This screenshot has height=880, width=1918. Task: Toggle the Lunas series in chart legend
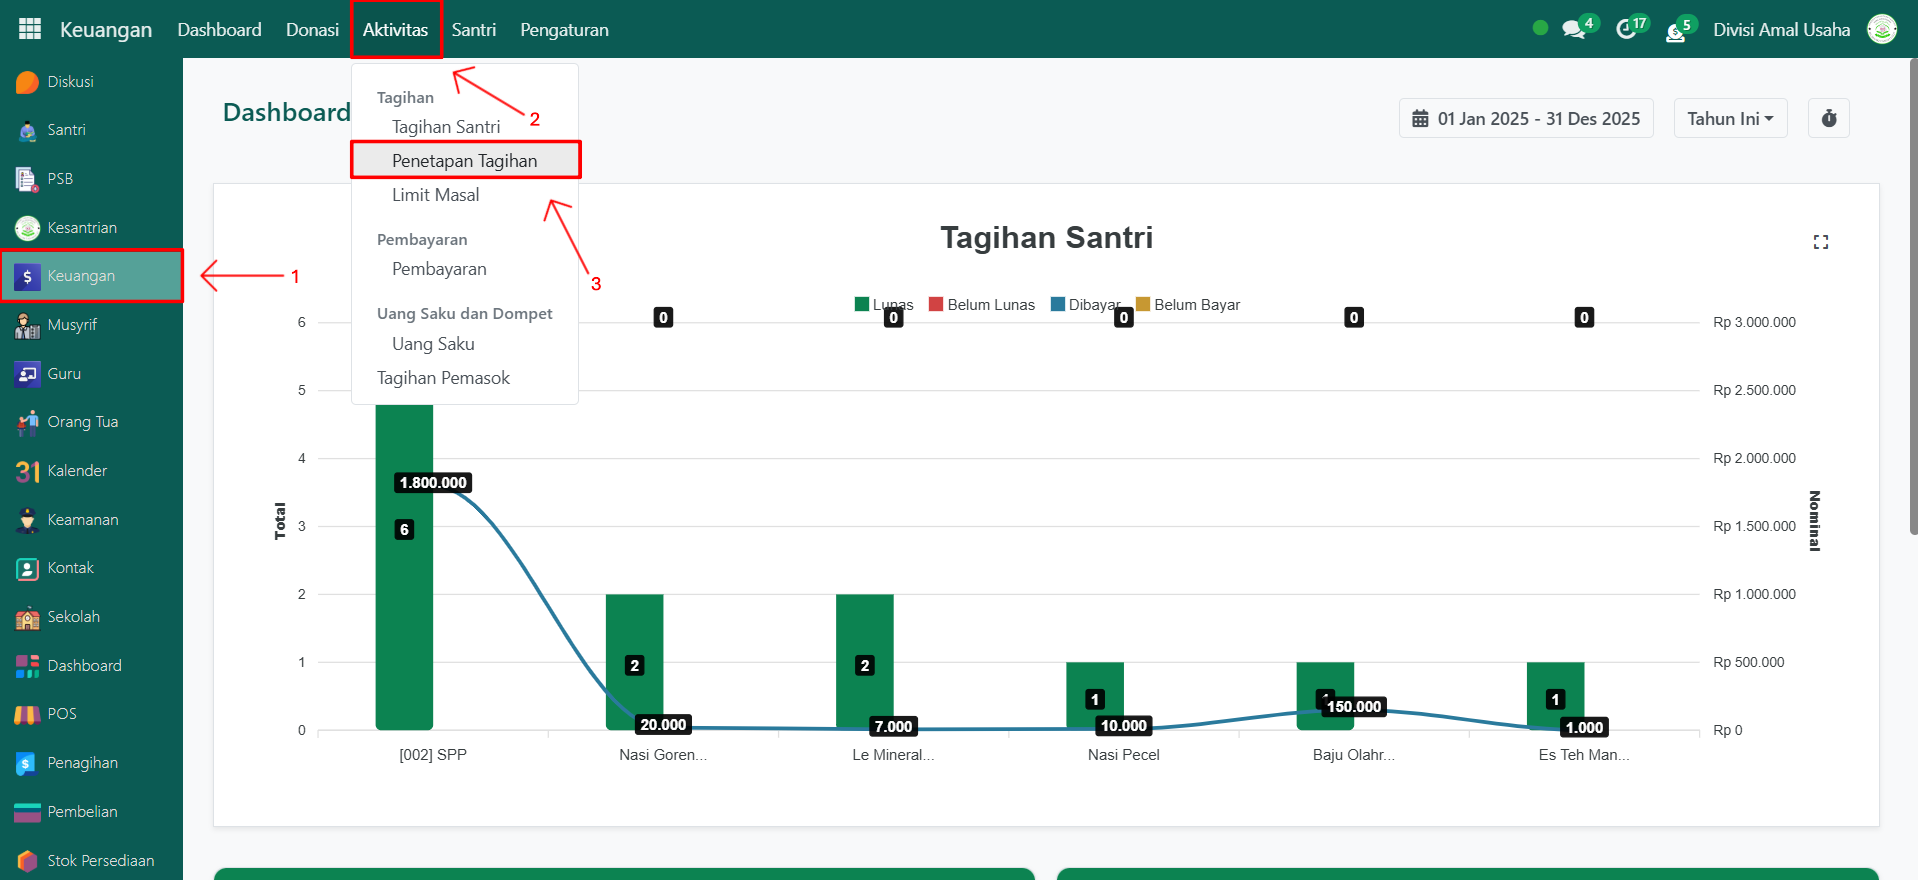pos(884,305)
